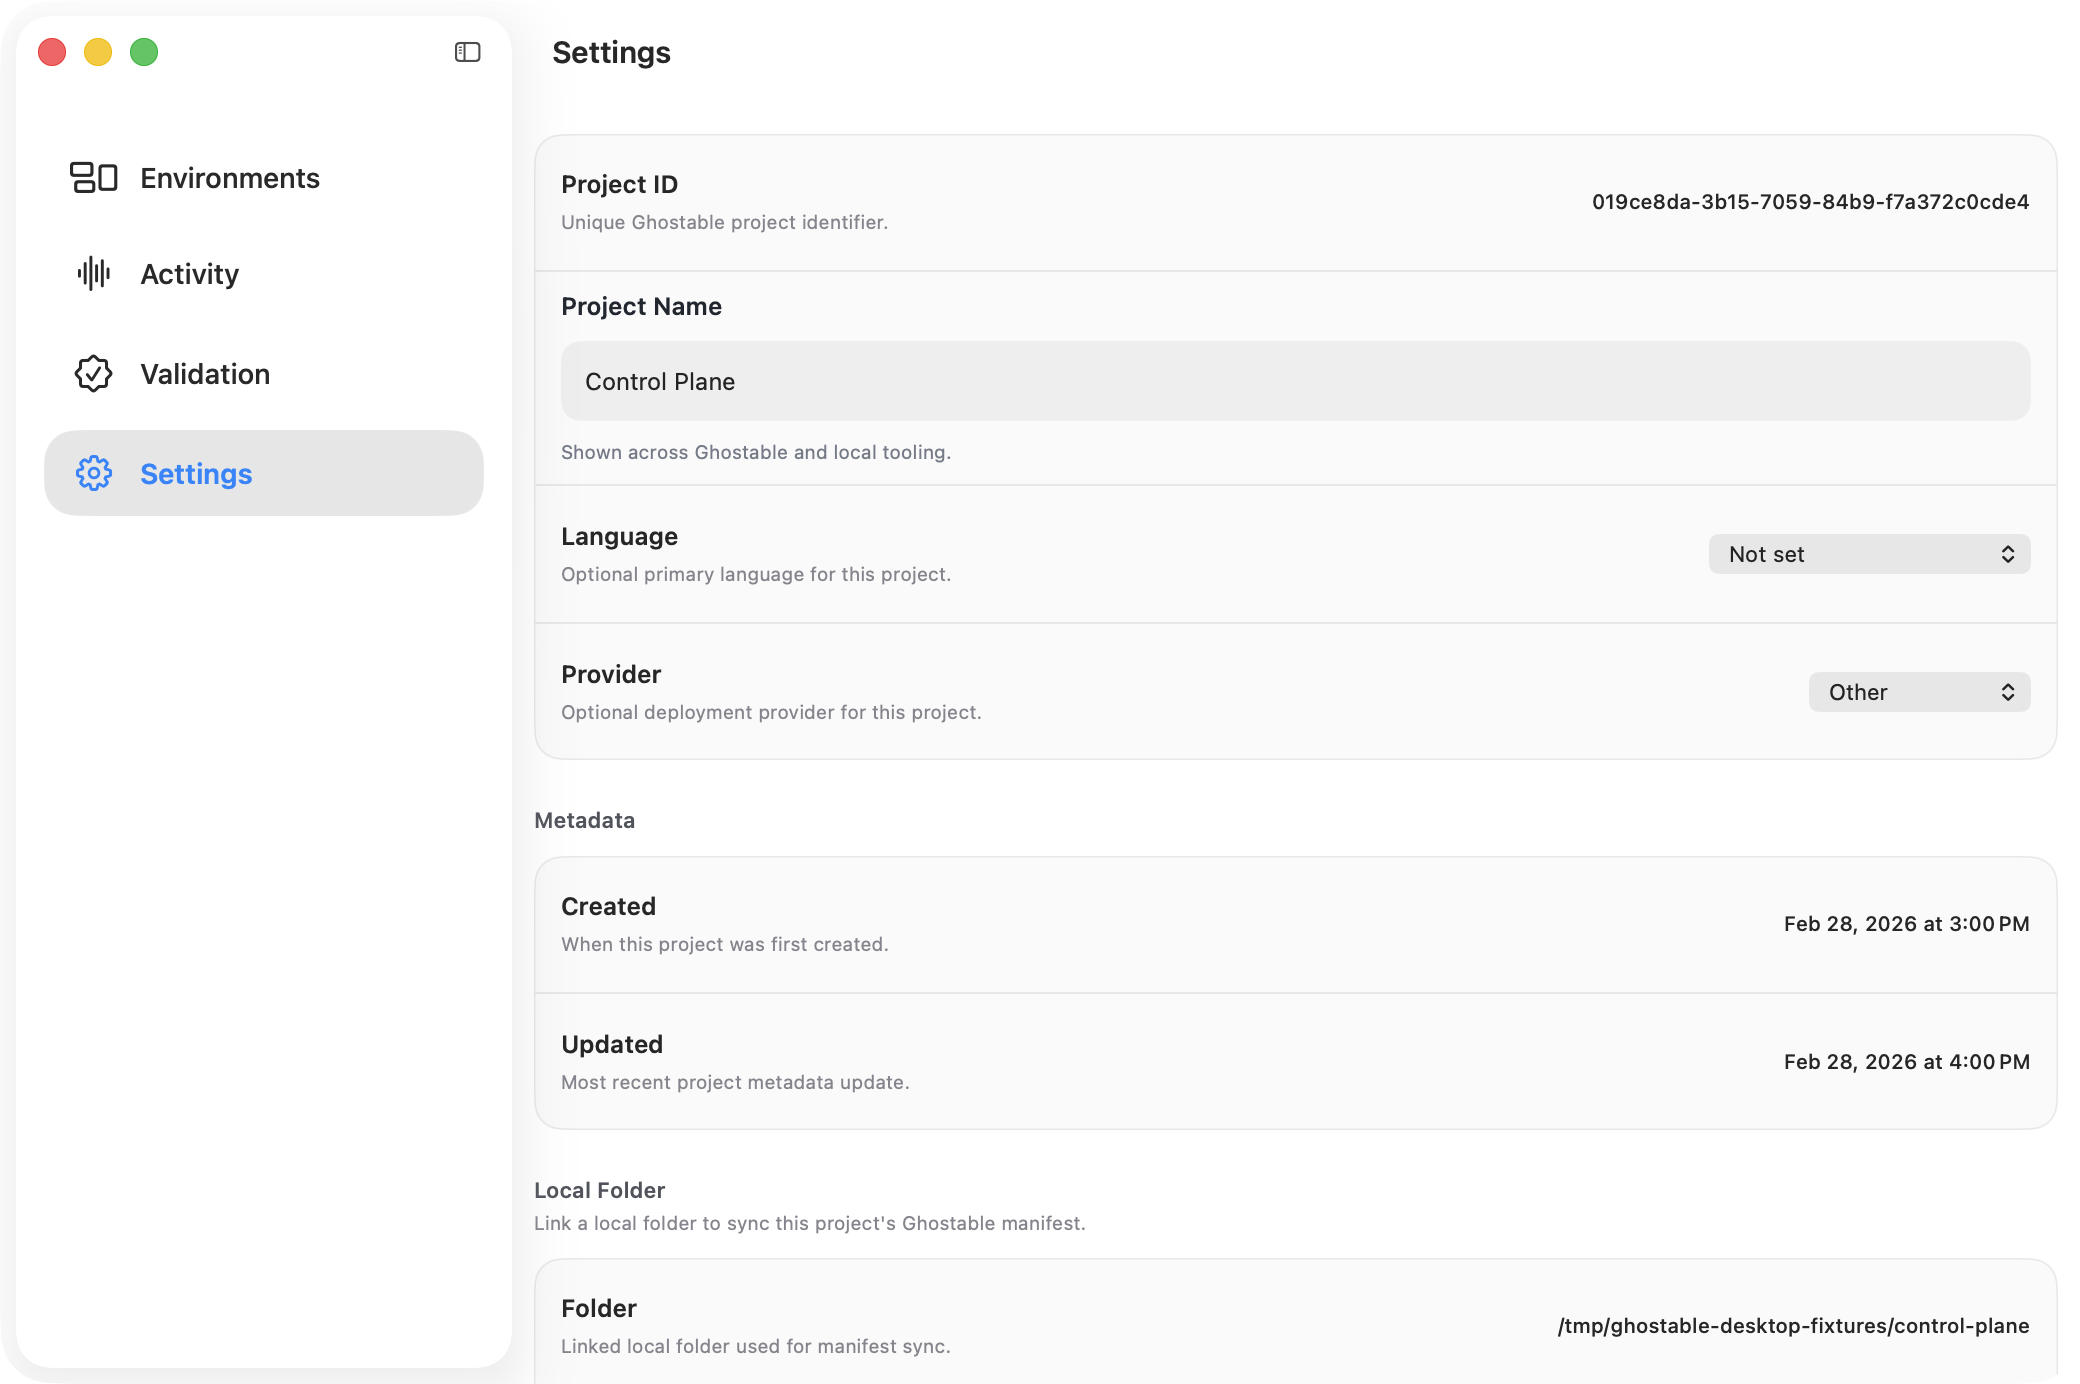Click the Provider dropdown chevron arrows

tap(2007, 692)
